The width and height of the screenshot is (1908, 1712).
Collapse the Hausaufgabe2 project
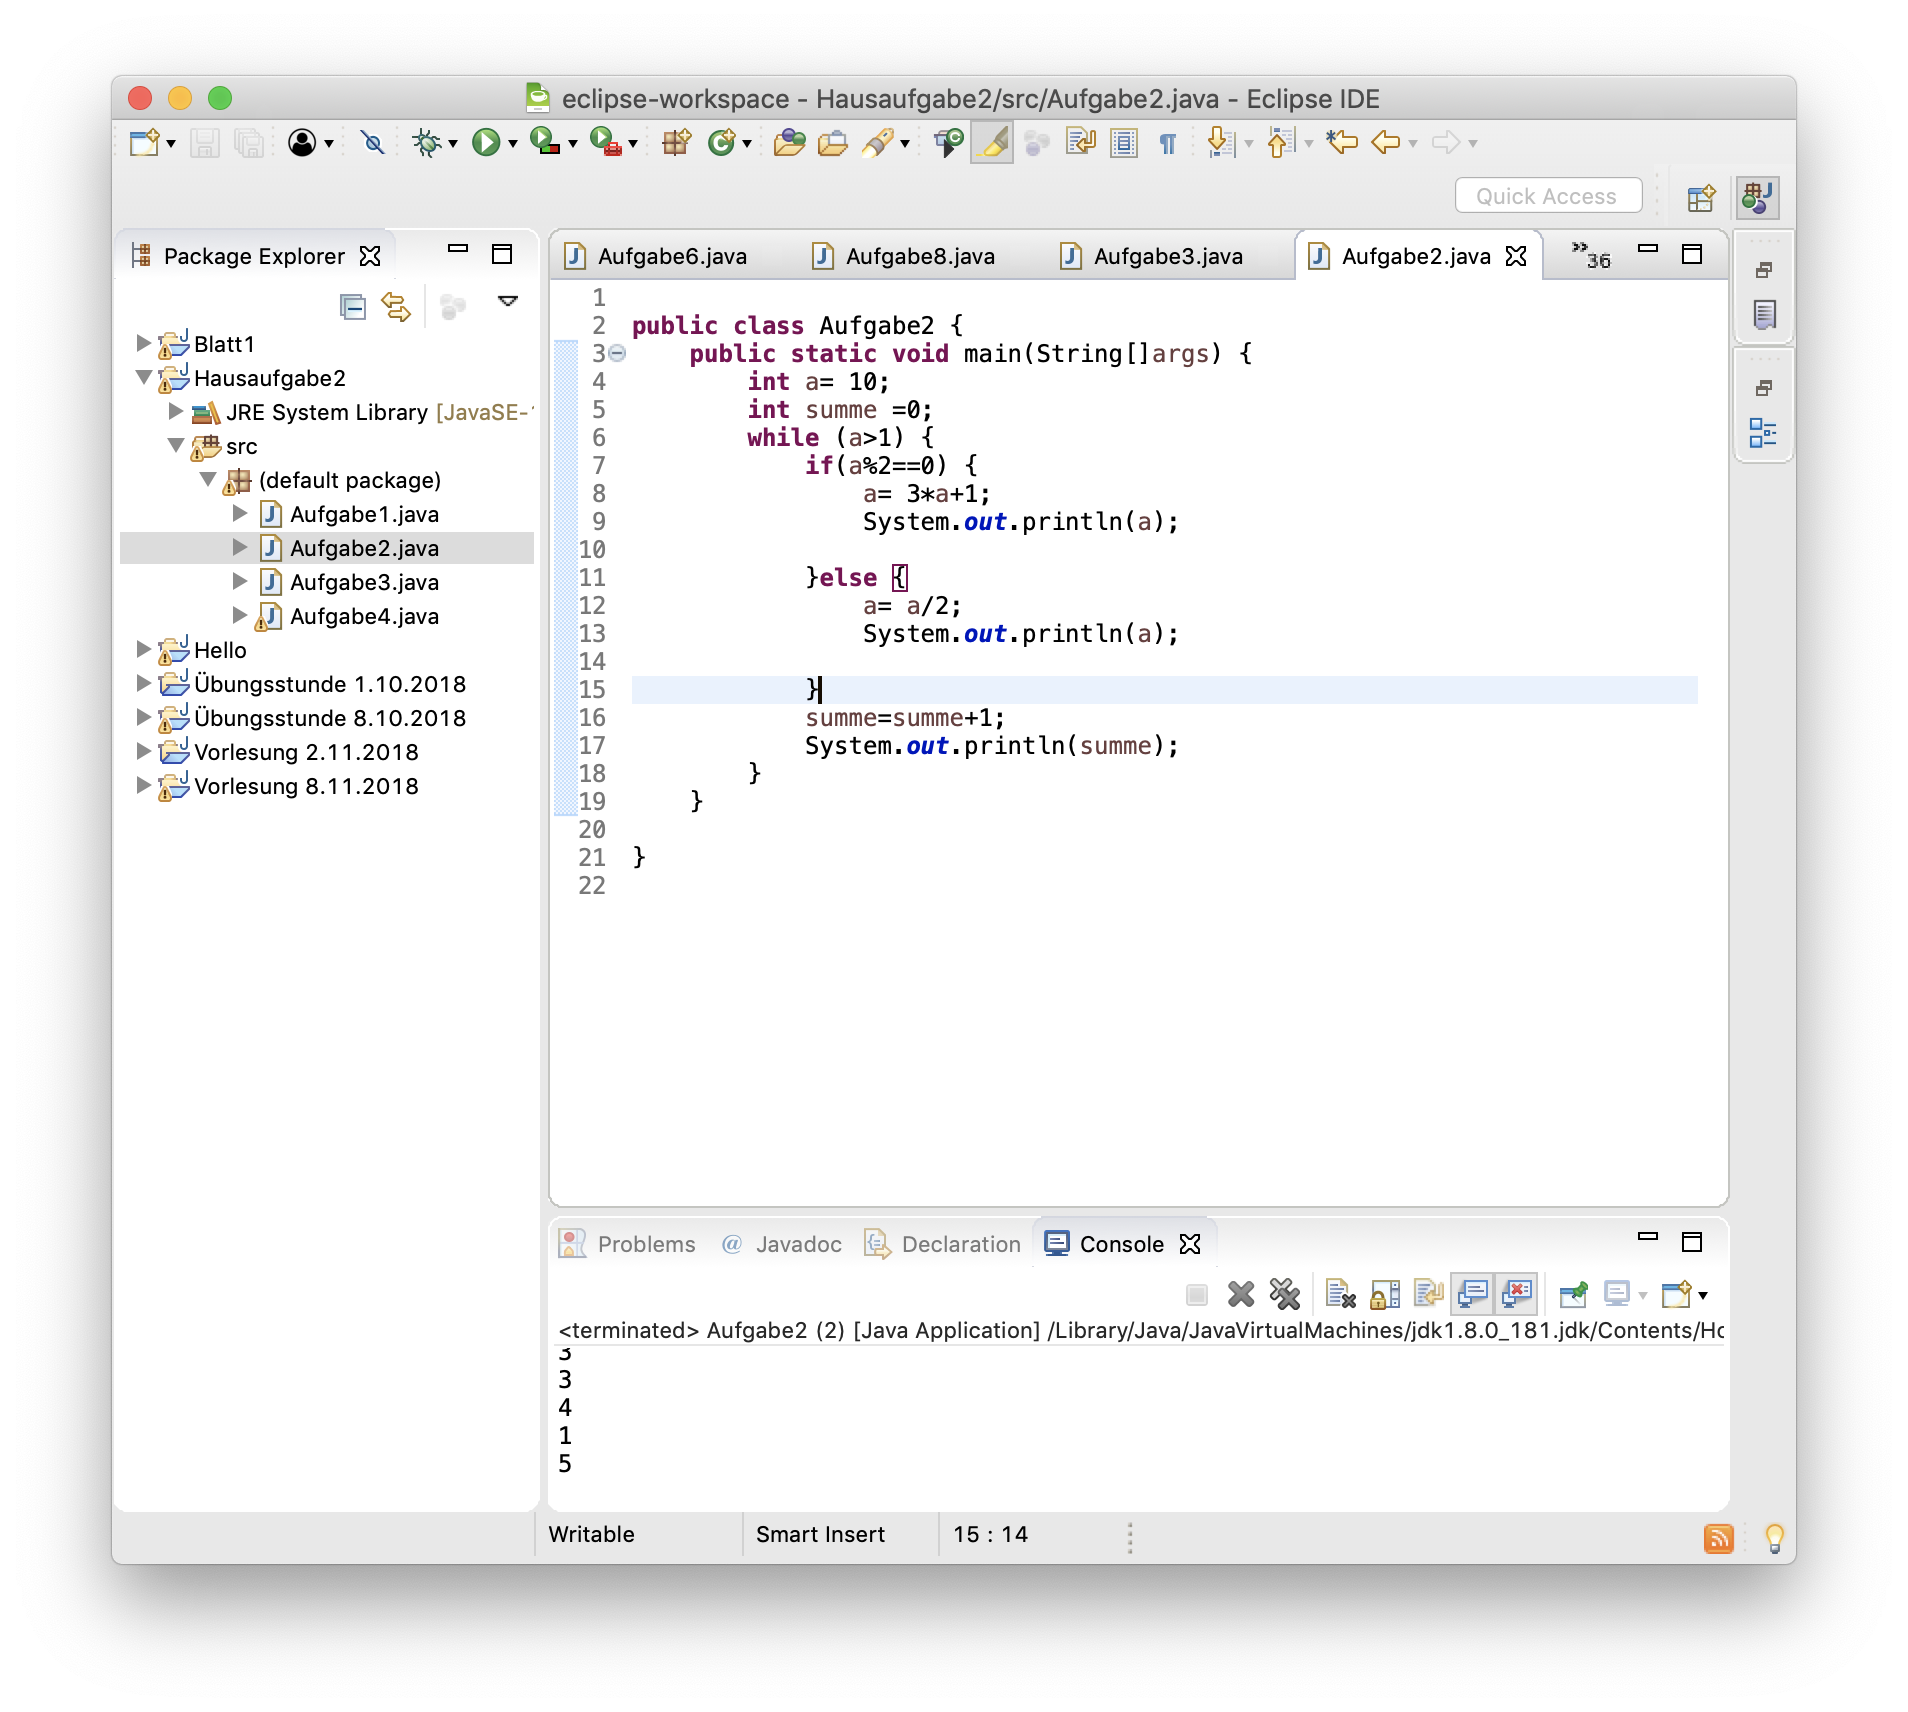click(143, 378)
